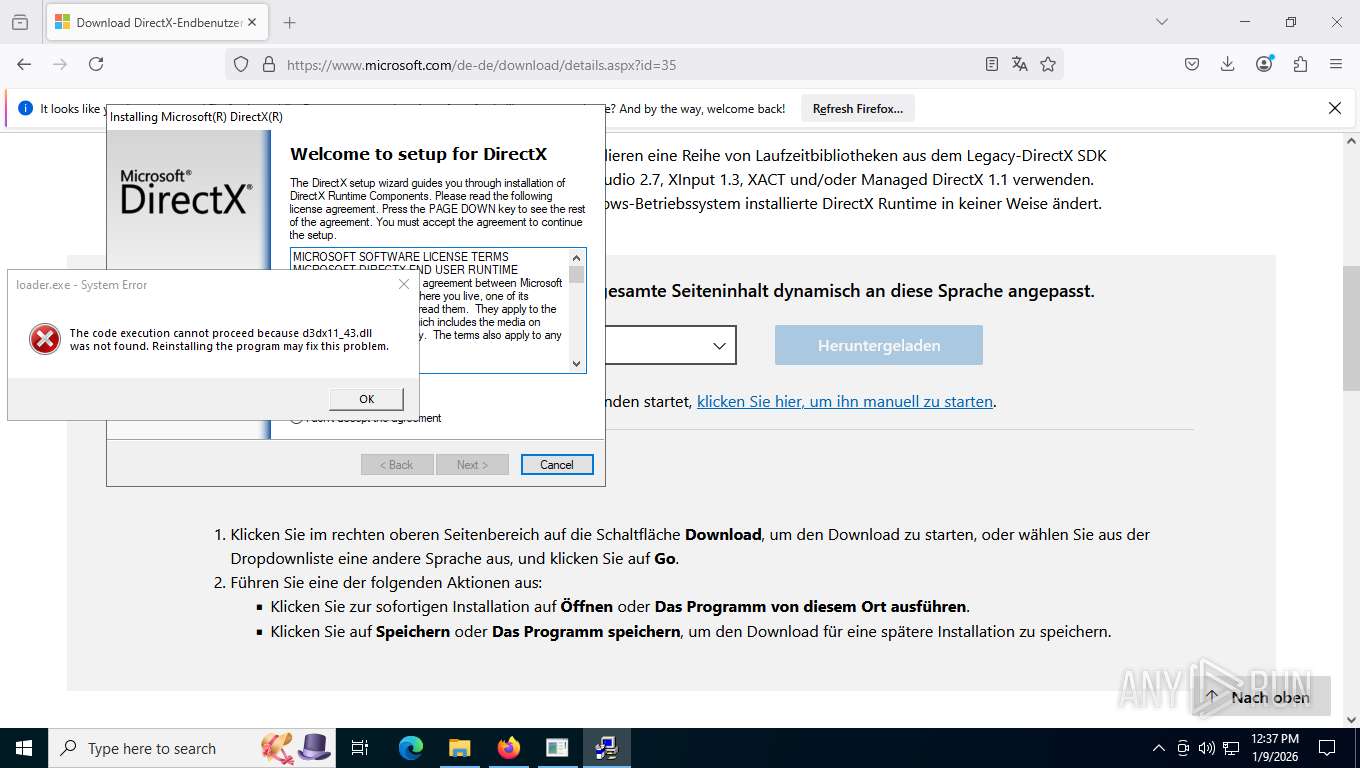1360x768 pixels.
Task: Open the Save to Pocket icon
Action: (x=1192, y=64)
